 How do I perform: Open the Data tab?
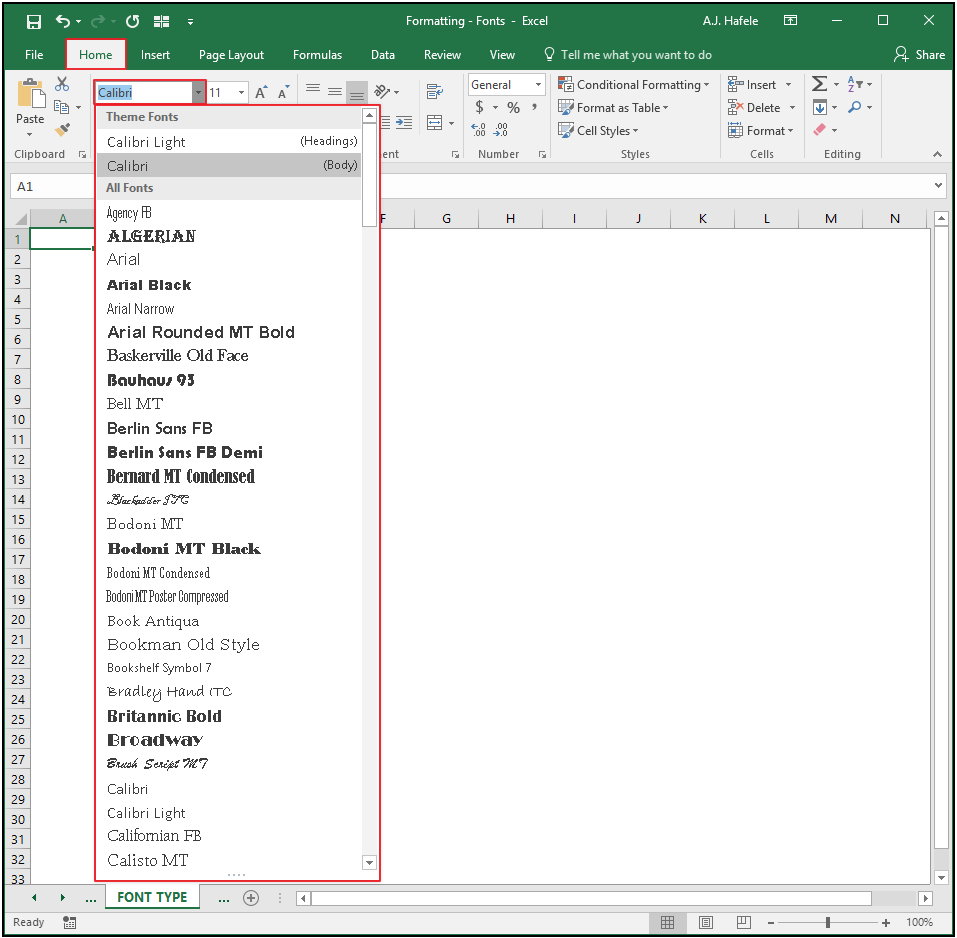(x=383, y=55)
